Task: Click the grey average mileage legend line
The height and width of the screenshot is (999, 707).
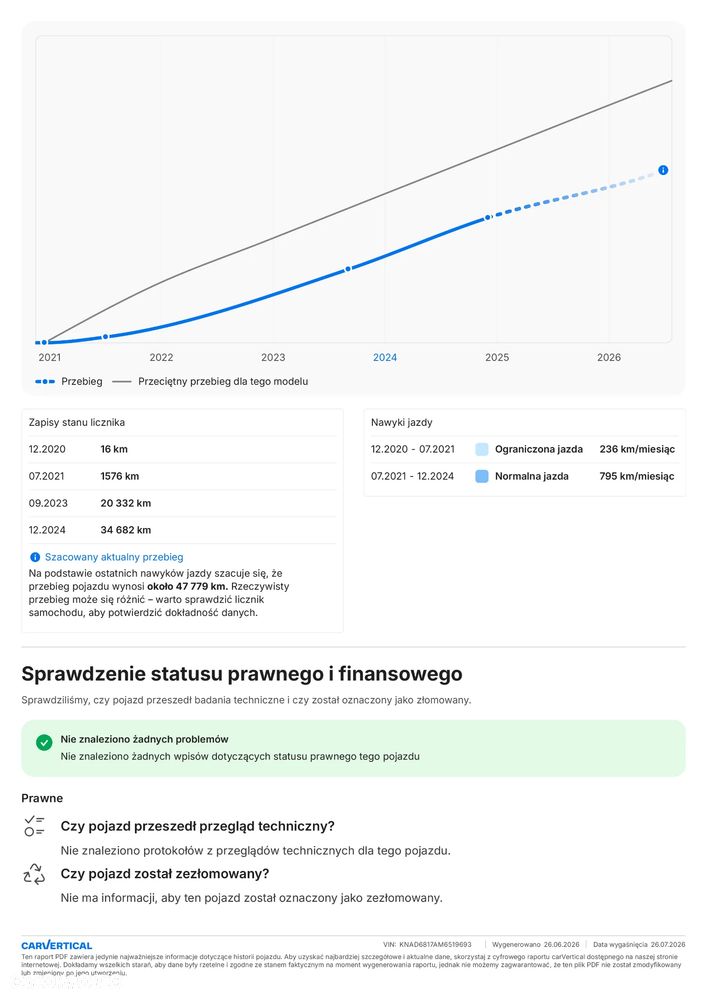Action: (x=122, y=382)
